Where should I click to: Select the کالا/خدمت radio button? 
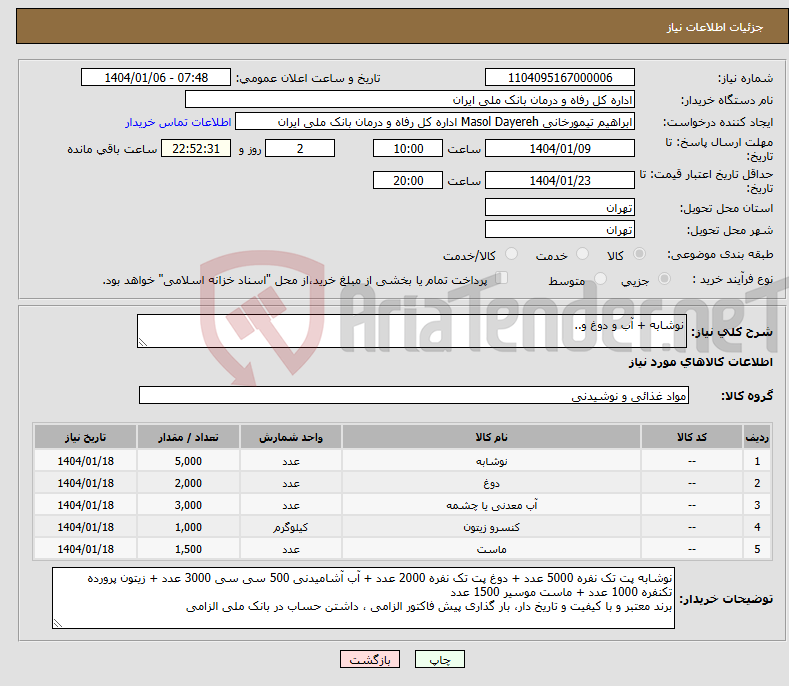tap(511, 254)
